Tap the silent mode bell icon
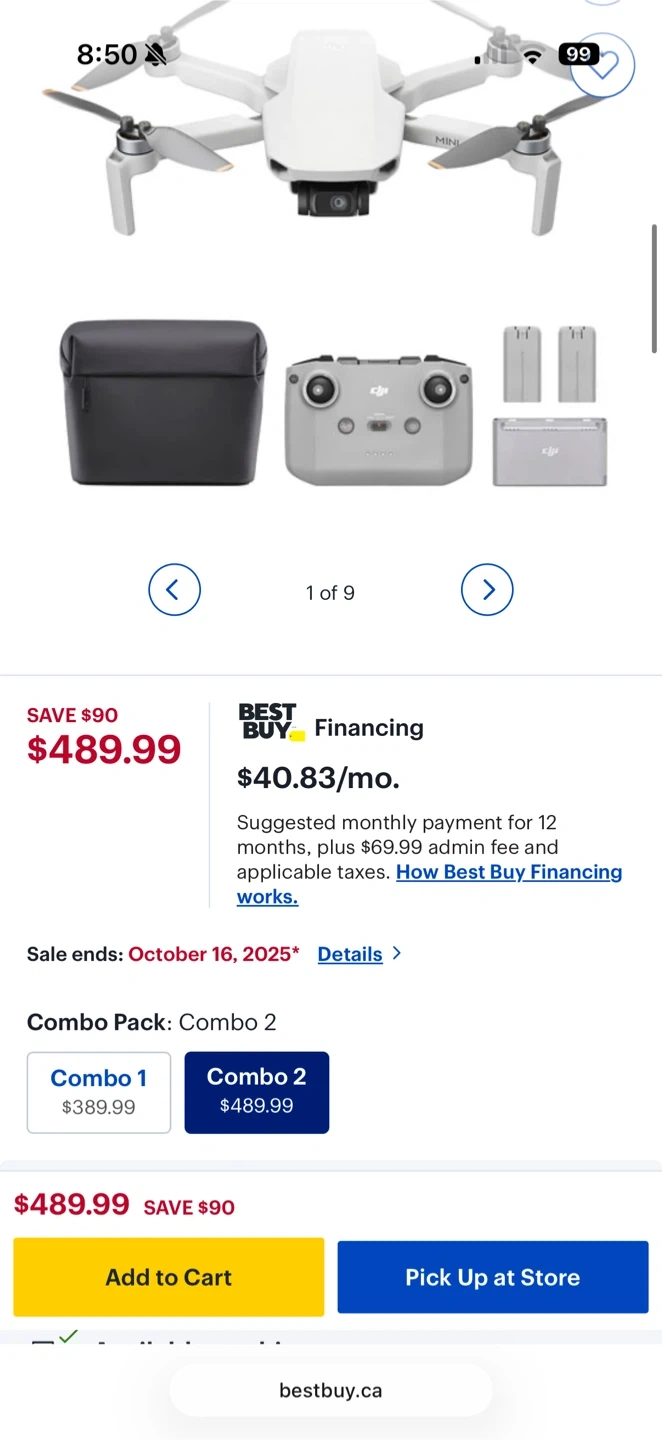This screenshot has width=662, height=1440. (156, 55)
